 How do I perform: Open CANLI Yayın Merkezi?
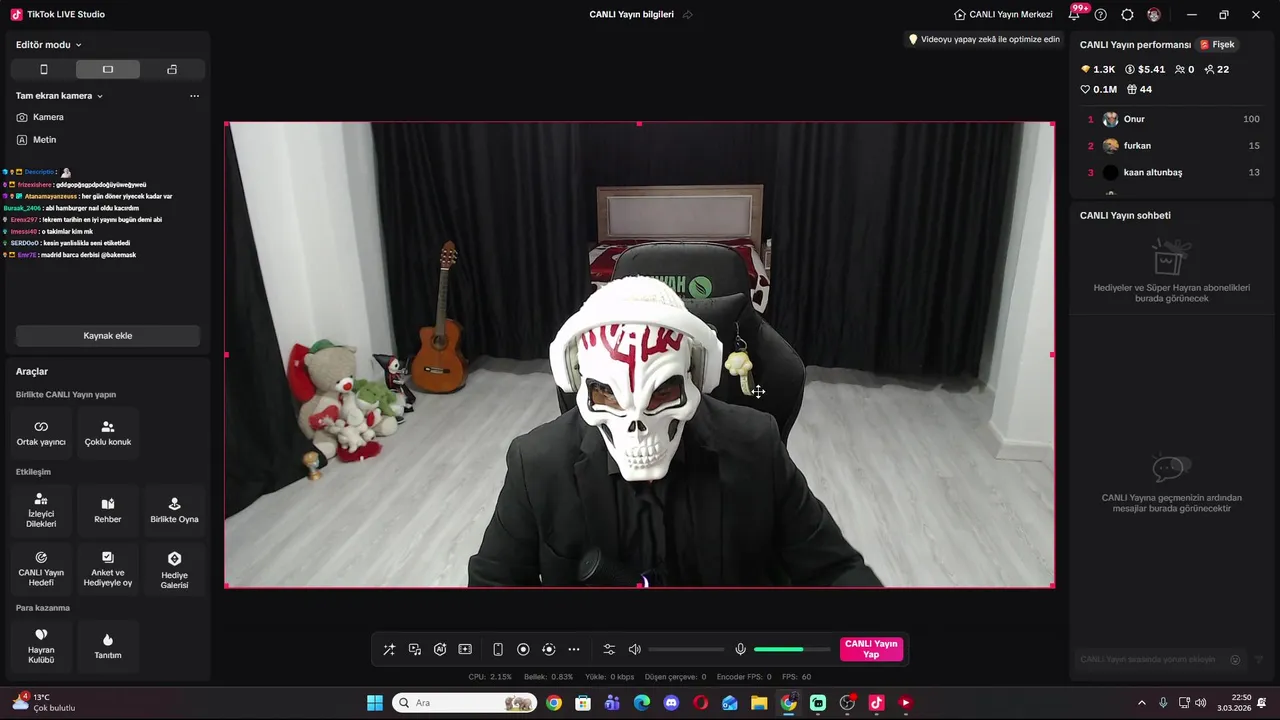tap(1003, 15)
